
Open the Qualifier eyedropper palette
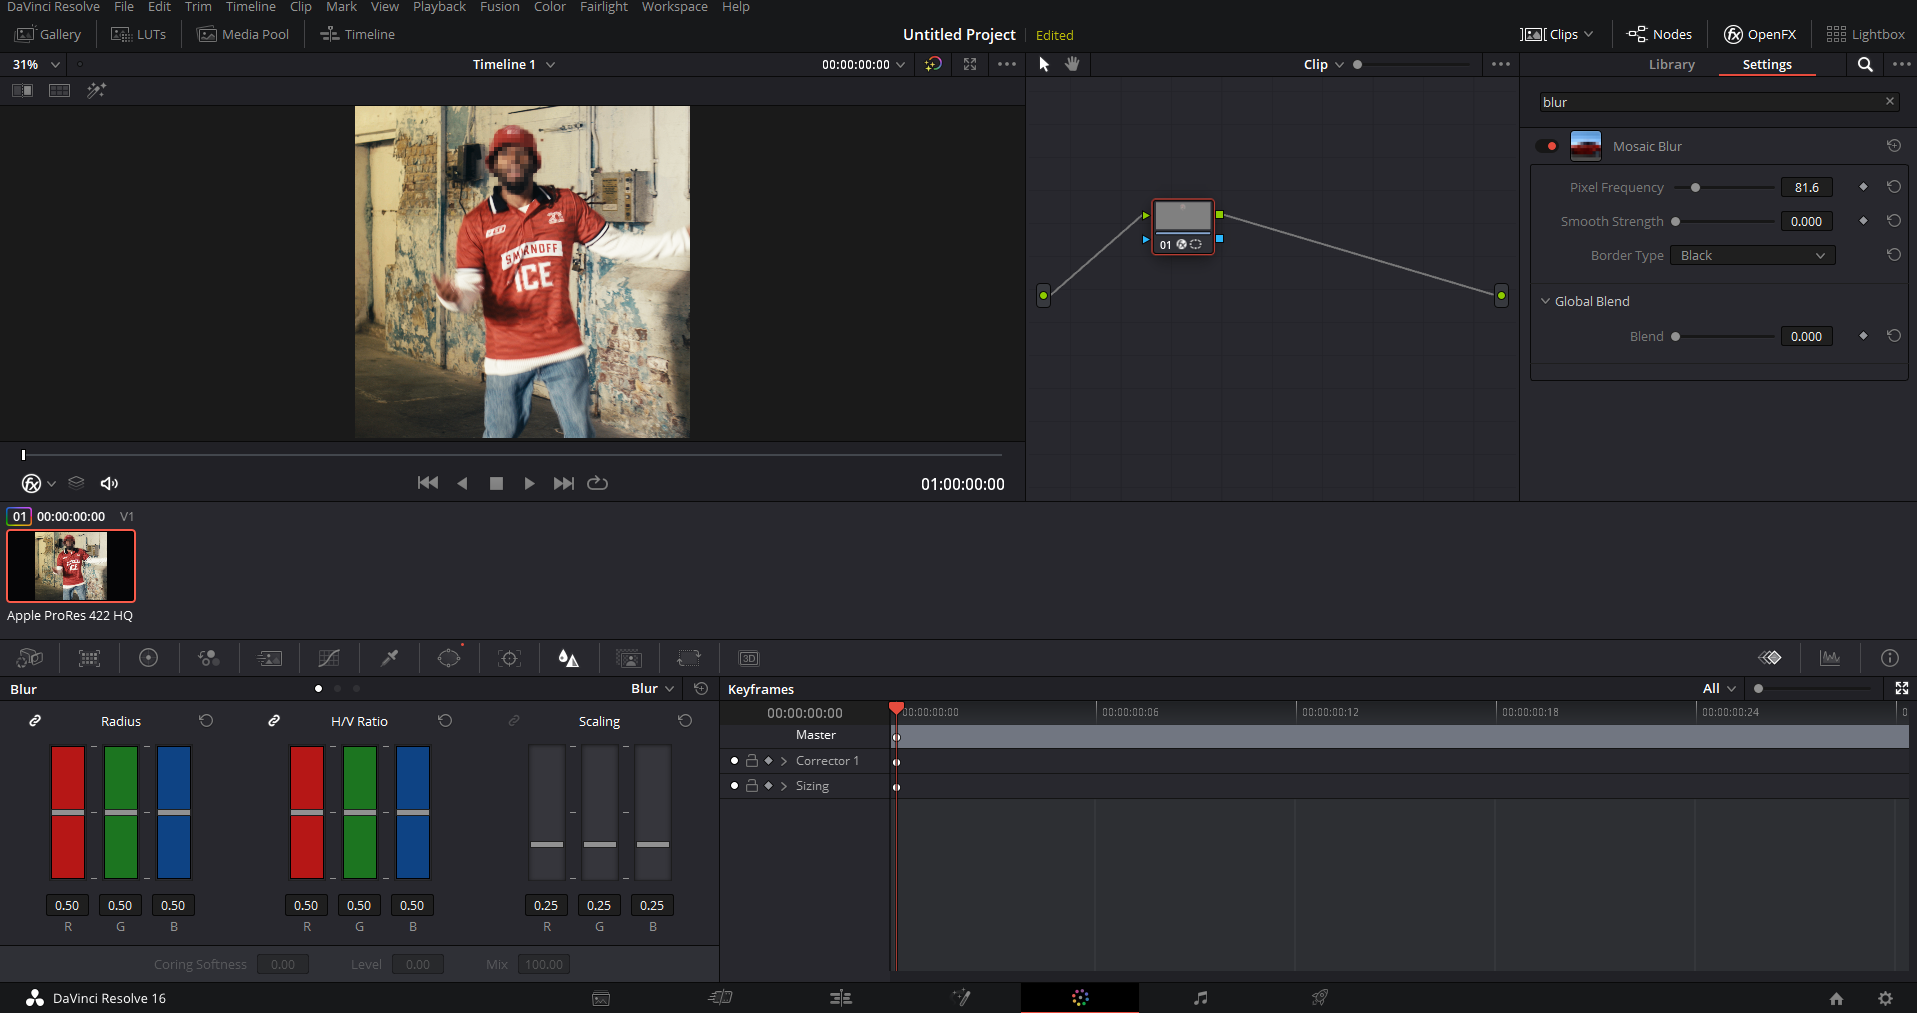[x=389, y=658]
